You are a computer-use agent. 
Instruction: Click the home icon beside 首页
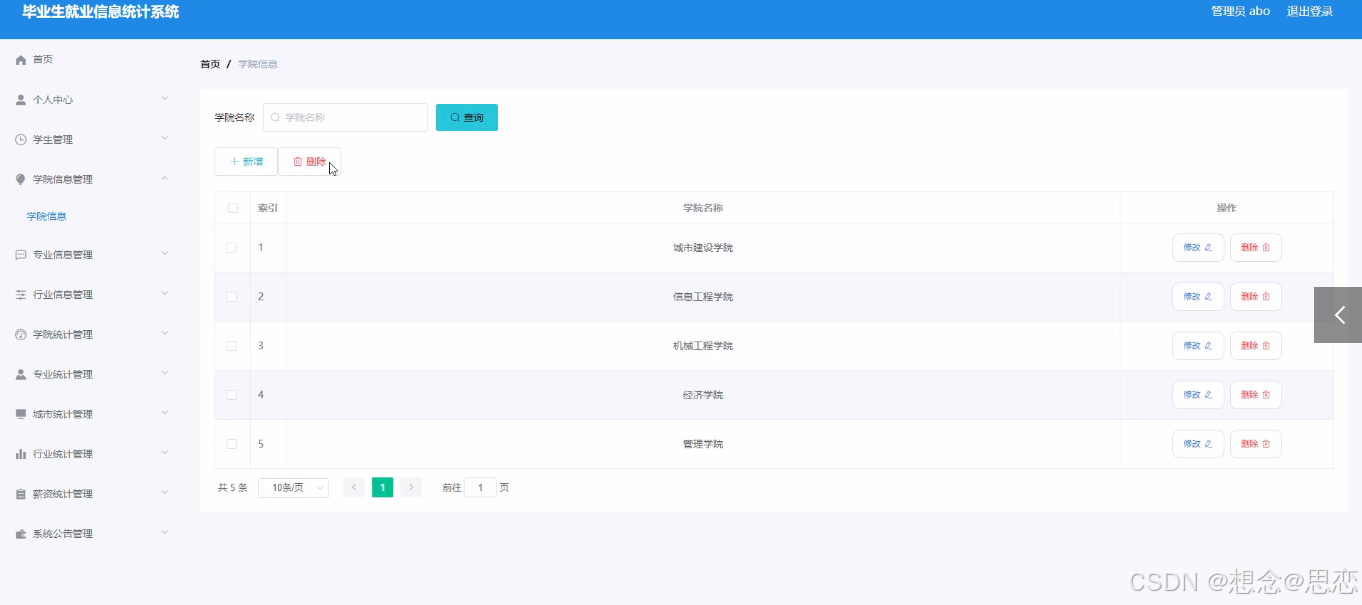(20, 60)
